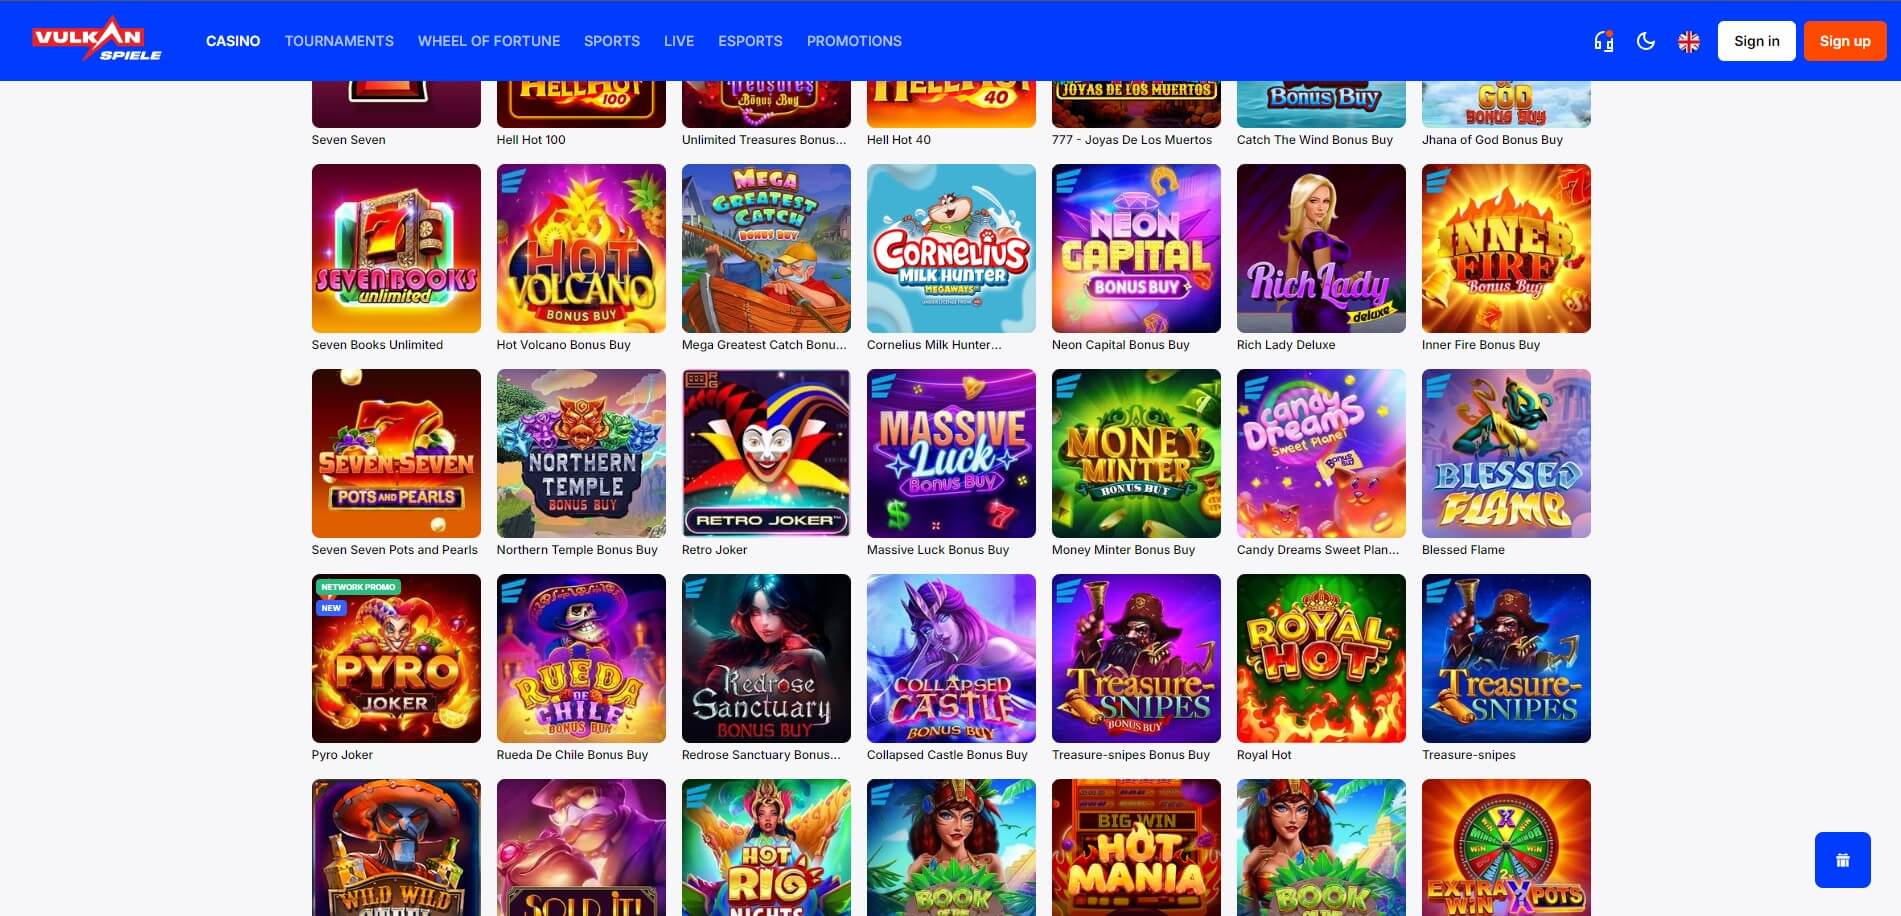Open the Tournaments menu item
The width and height of the screenshot is (1901, 916).
339,41
